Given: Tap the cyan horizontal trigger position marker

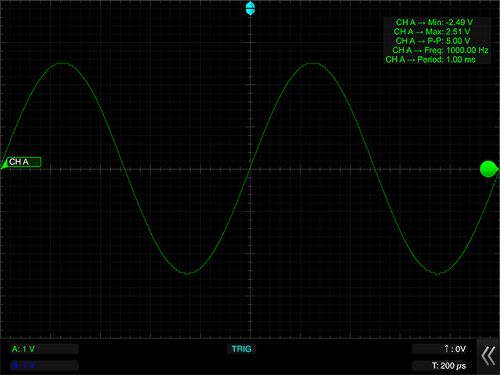Looking at the screenshot, I should coord(250,8).
